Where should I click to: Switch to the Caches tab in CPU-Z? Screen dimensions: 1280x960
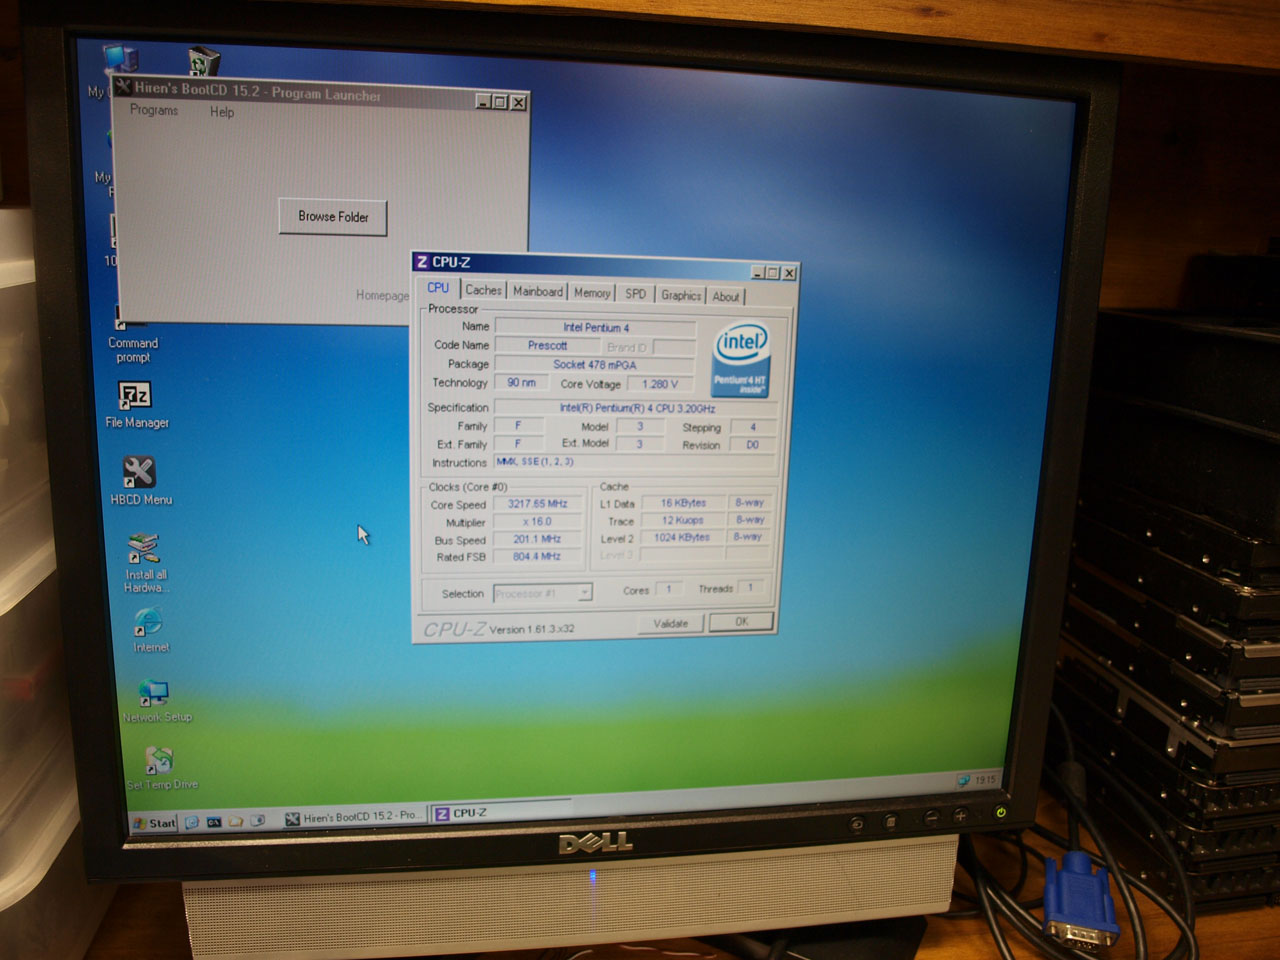483,290
